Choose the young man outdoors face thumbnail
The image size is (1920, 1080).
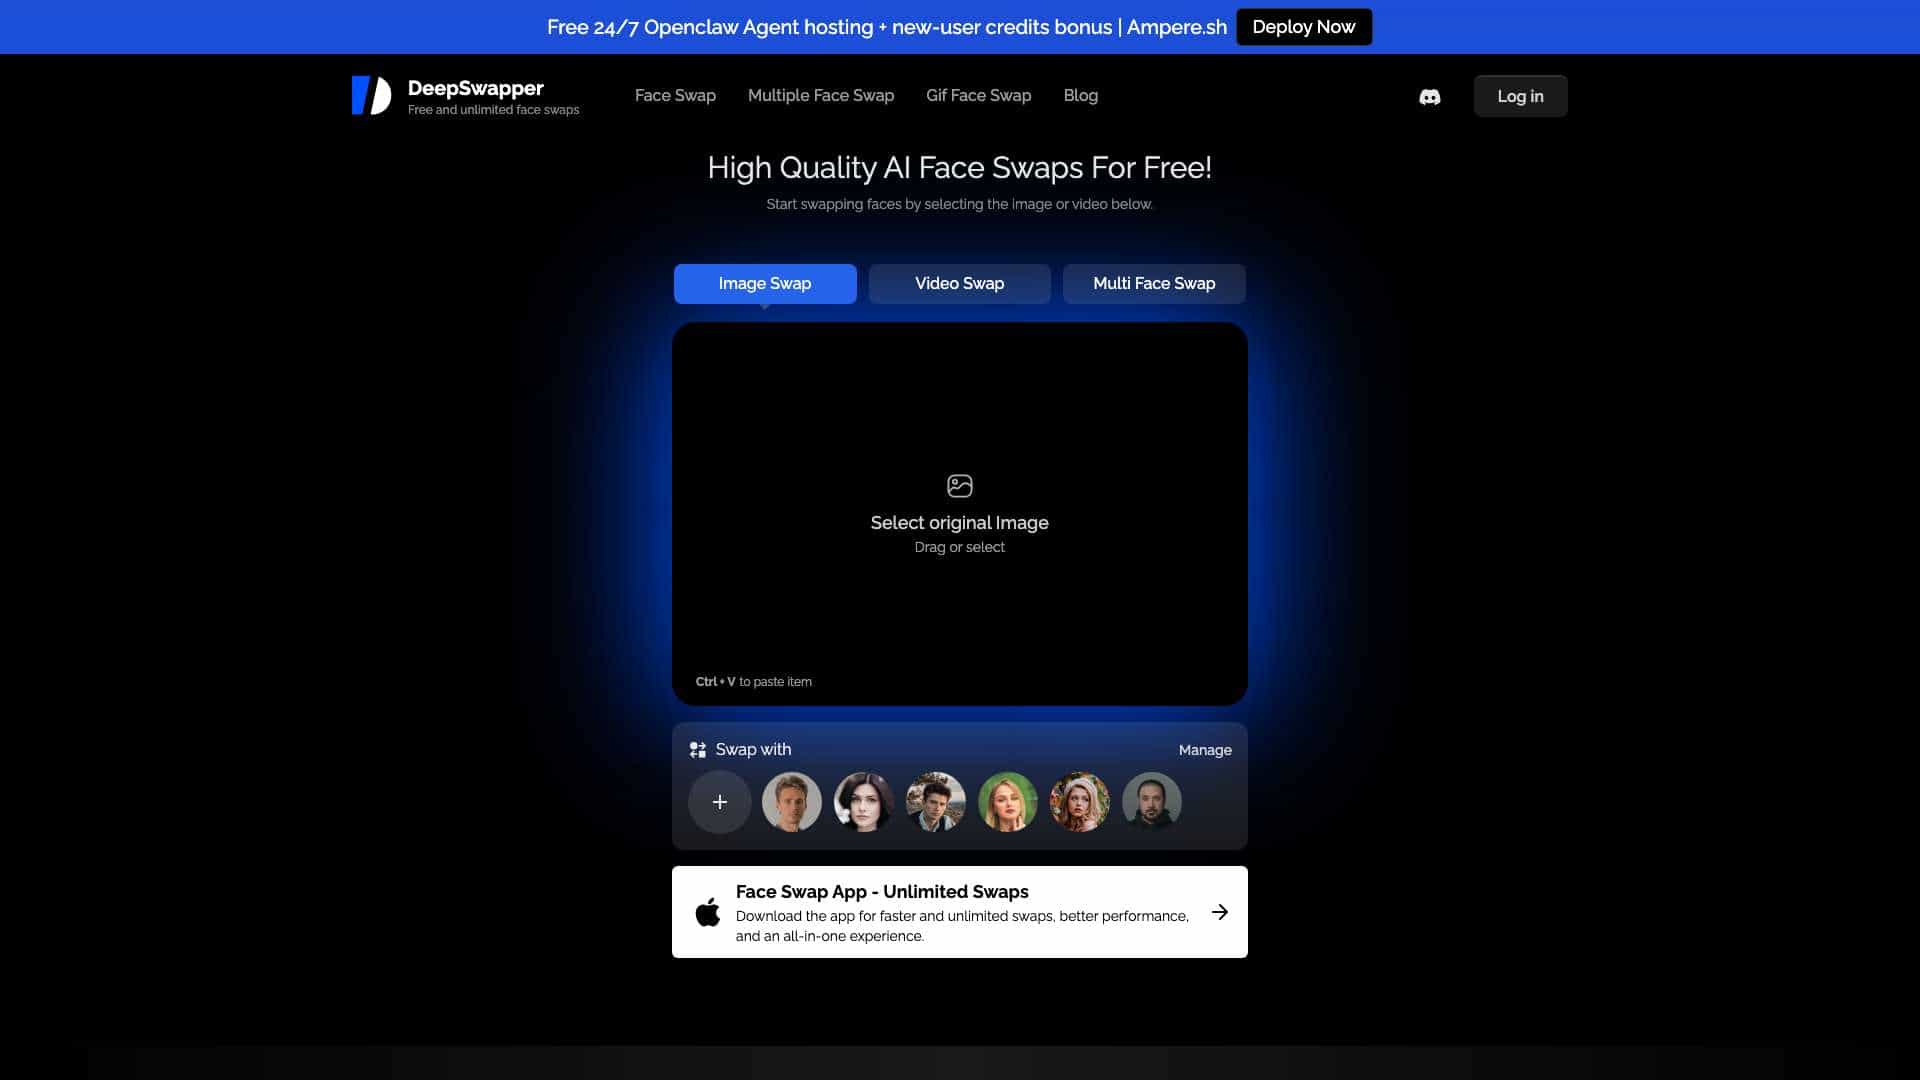point(936,802)
